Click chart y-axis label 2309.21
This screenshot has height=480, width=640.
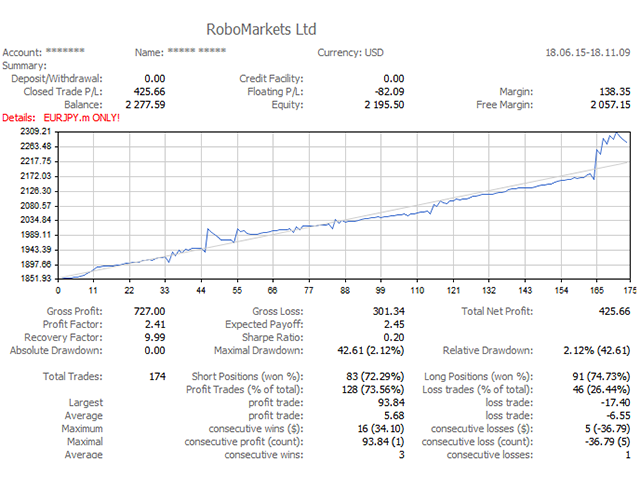coord(36,131)
